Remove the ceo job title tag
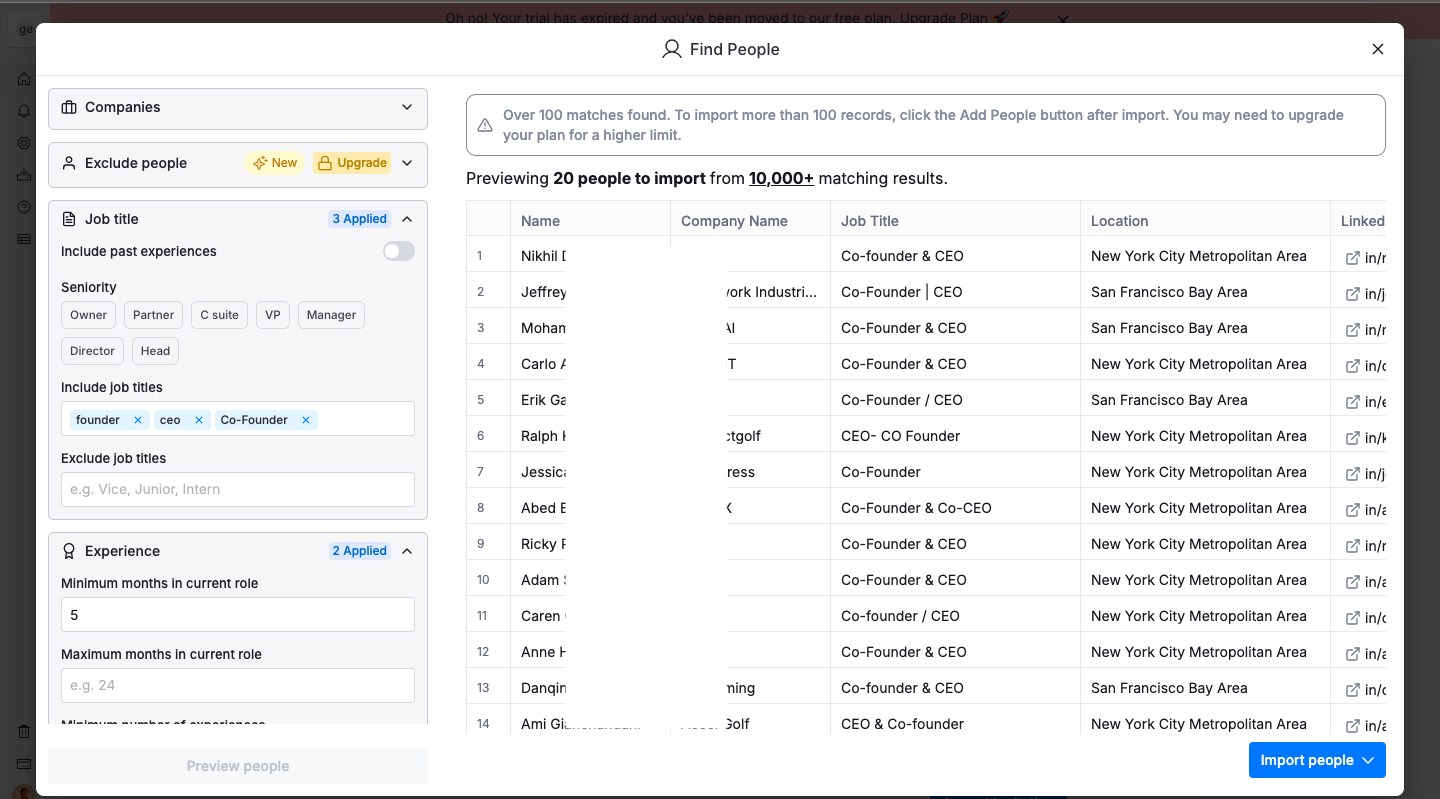The width and height of the screenshot is (1440, 799). (x=199, y=420)
